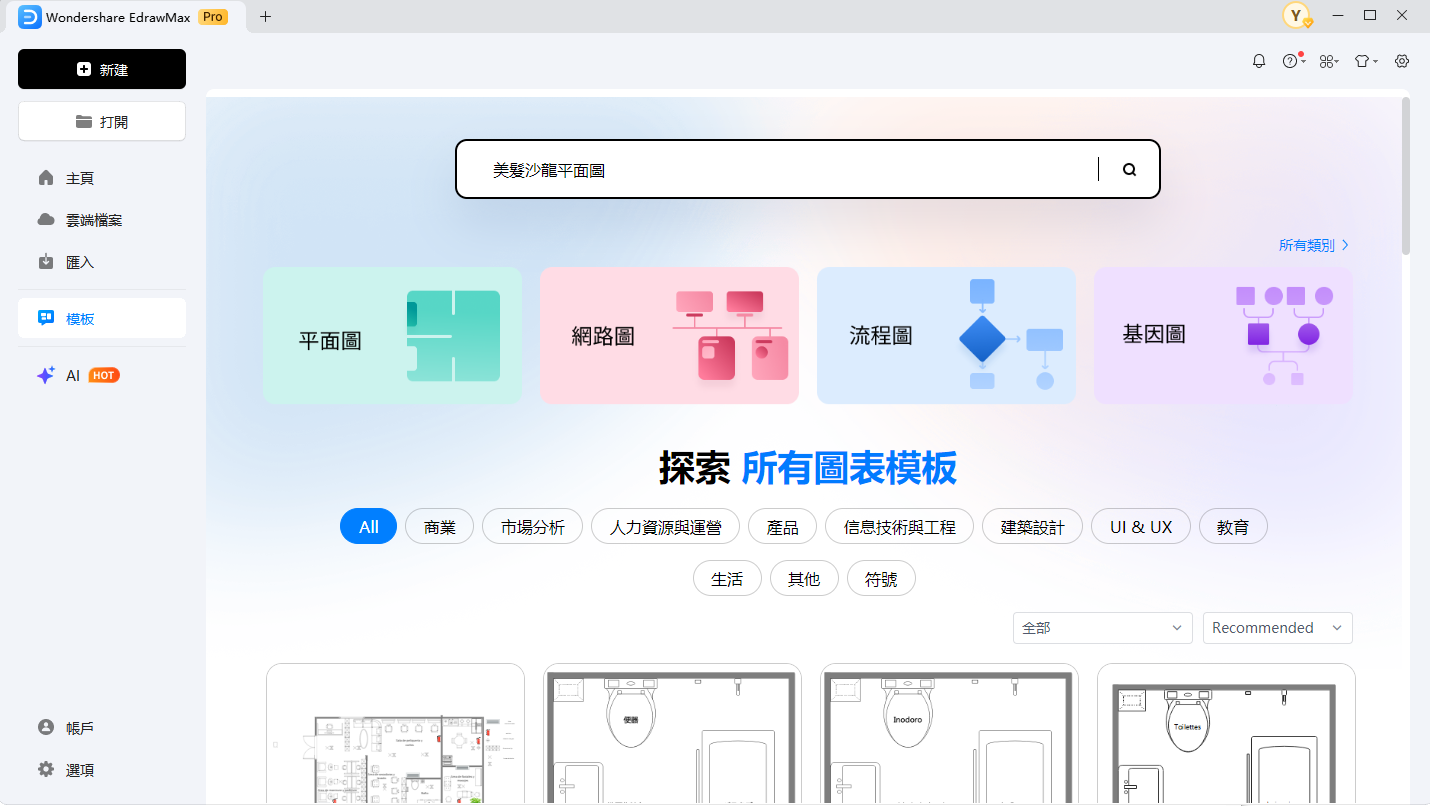Viewport: 1430px width, 806px height.
Task: Open the 全部 filter dropdown
Action: coord(1102,627)
